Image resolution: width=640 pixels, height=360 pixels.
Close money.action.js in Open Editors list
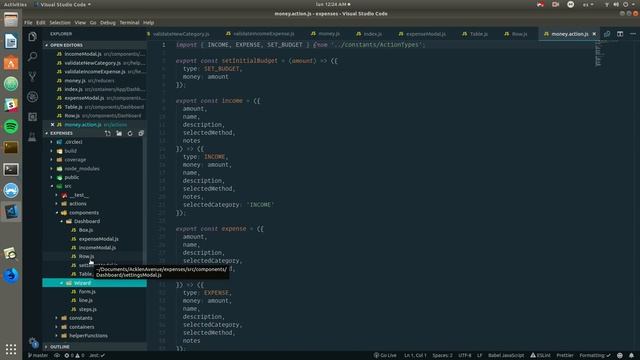52,124
